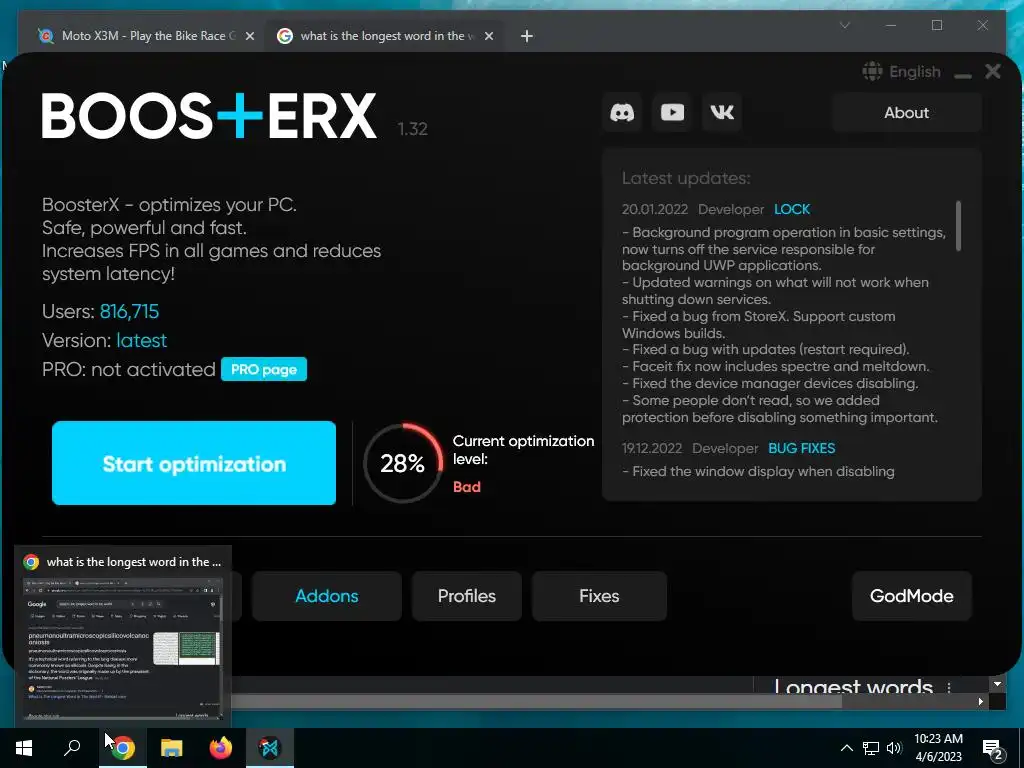Open the BoosterX YouTube channel icon
1024x768 pixels.
click(x=672, y=112)
